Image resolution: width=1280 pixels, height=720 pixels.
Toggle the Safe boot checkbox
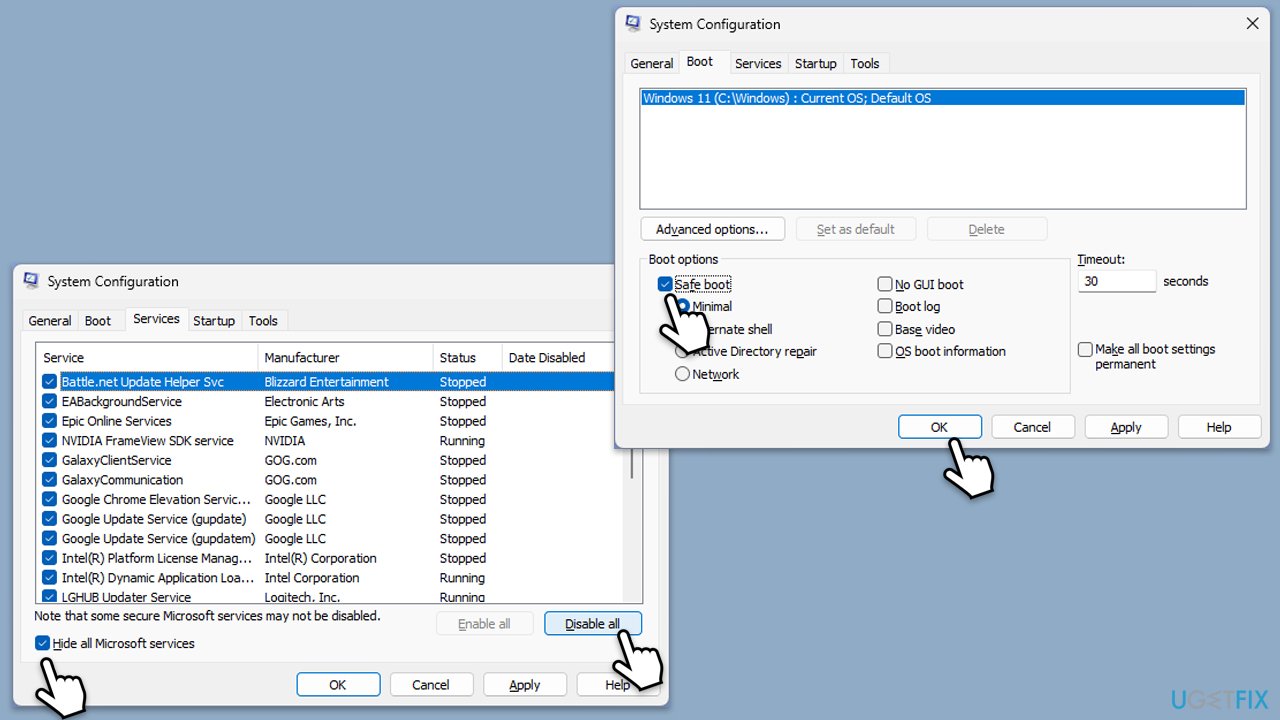click(665, 285)
